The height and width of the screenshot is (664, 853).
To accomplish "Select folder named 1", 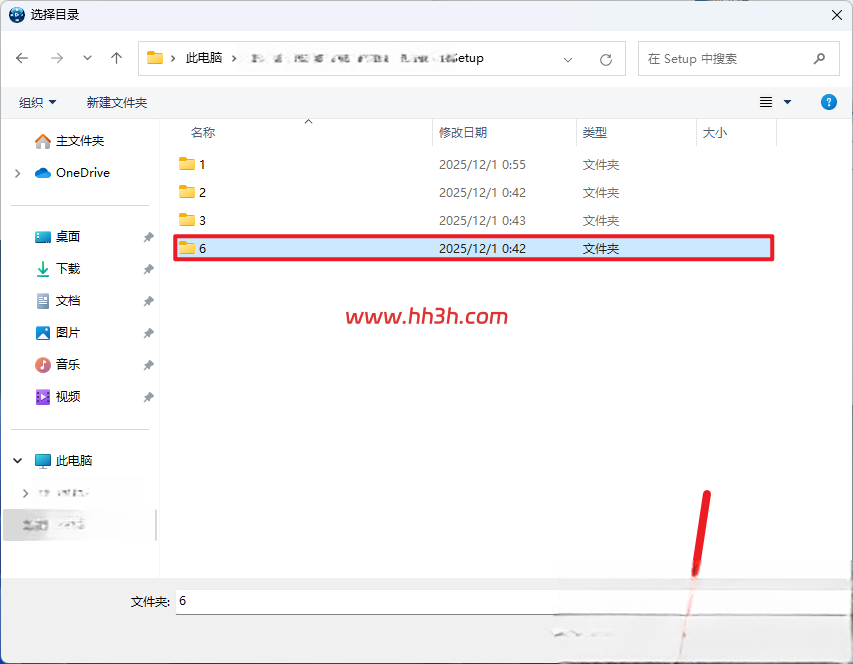I will click(x=473, y=164).
